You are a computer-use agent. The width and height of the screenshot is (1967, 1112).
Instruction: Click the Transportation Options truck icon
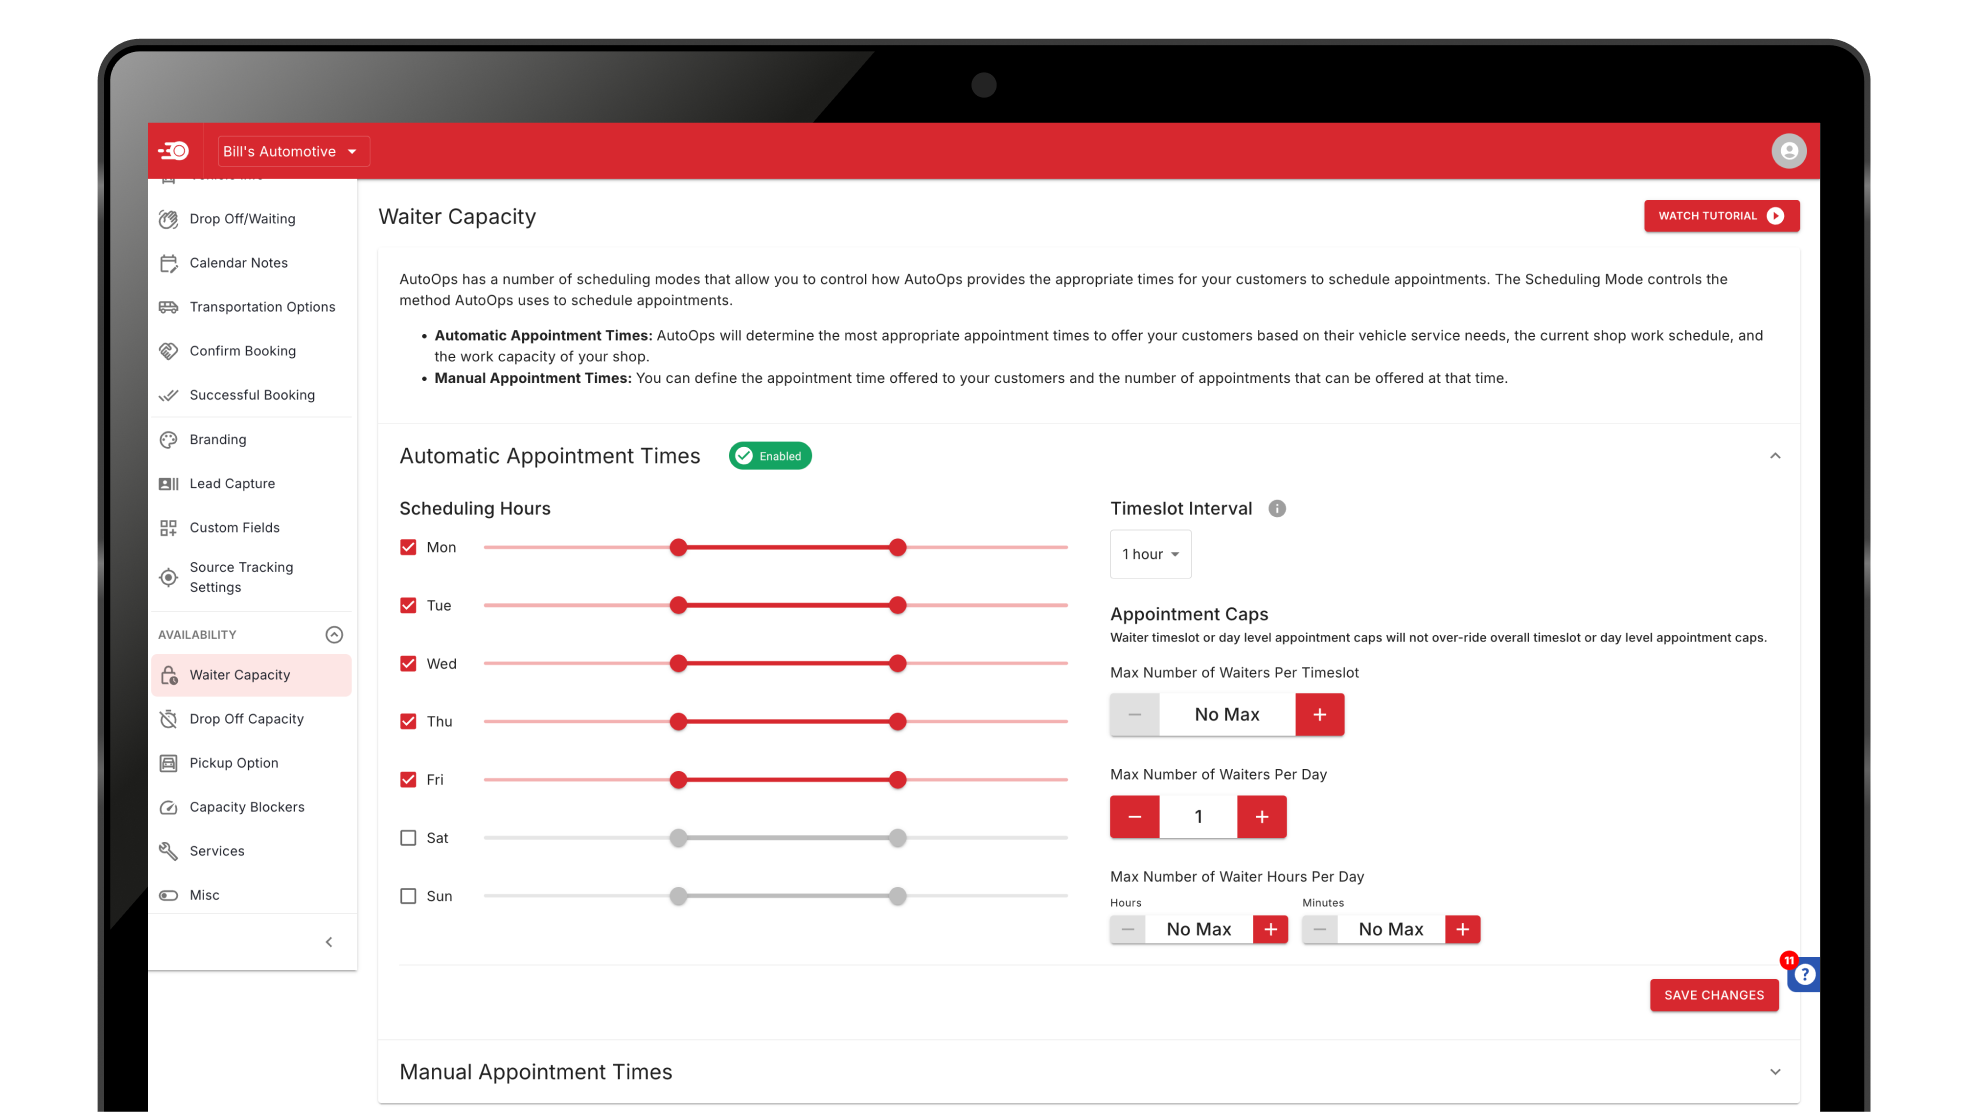coord(168,307)
